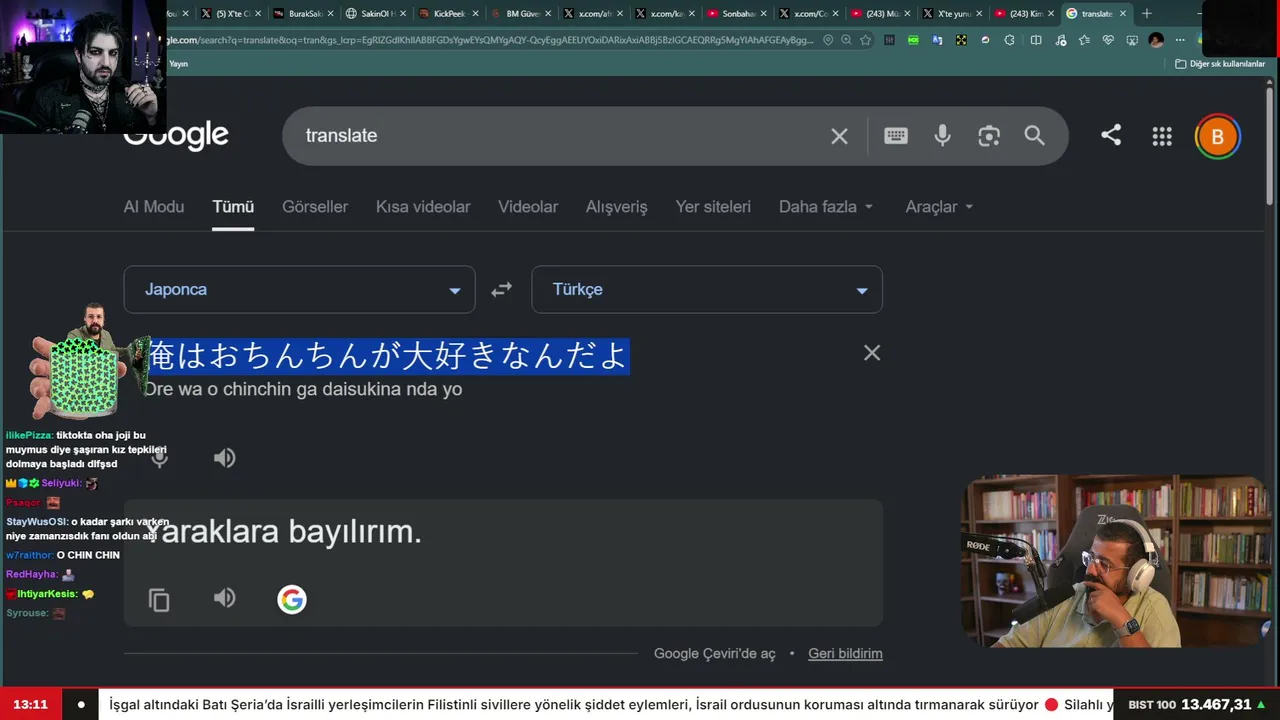Select the Tümü results tab
Screen dimensions: 1280x720
point(233,207)
